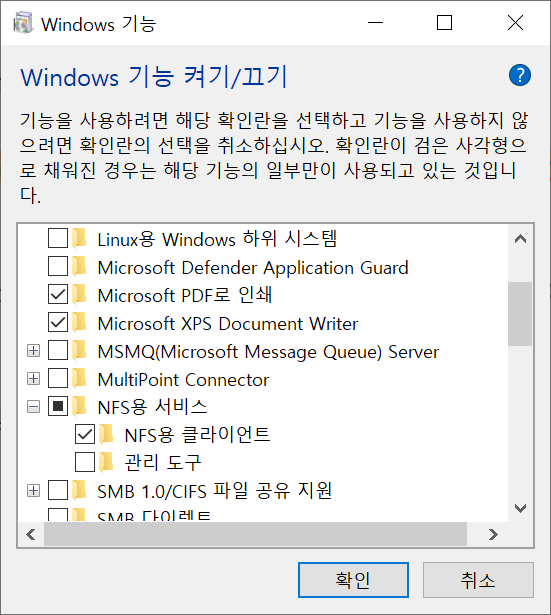Collapse the NFS용 서비스 tree node

[x=33, y=406]
